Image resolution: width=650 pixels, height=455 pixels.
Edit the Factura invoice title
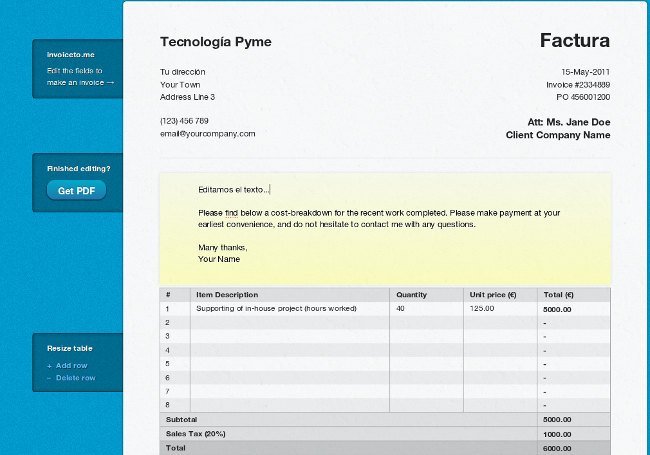click(574, 41)
